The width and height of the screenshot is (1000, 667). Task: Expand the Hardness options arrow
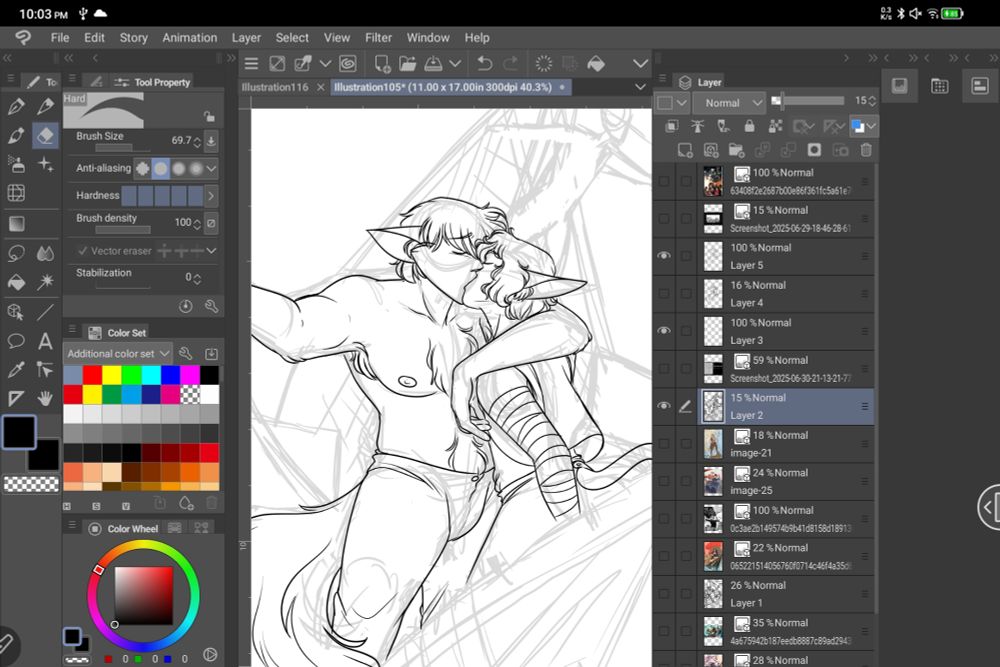point(211,195)
